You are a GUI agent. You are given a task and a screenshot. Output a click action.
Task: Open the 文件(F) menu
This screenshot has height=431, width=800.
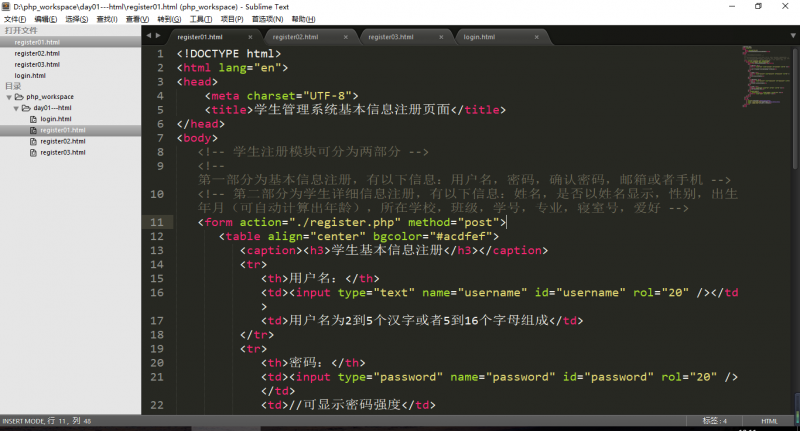pos(15,19)
